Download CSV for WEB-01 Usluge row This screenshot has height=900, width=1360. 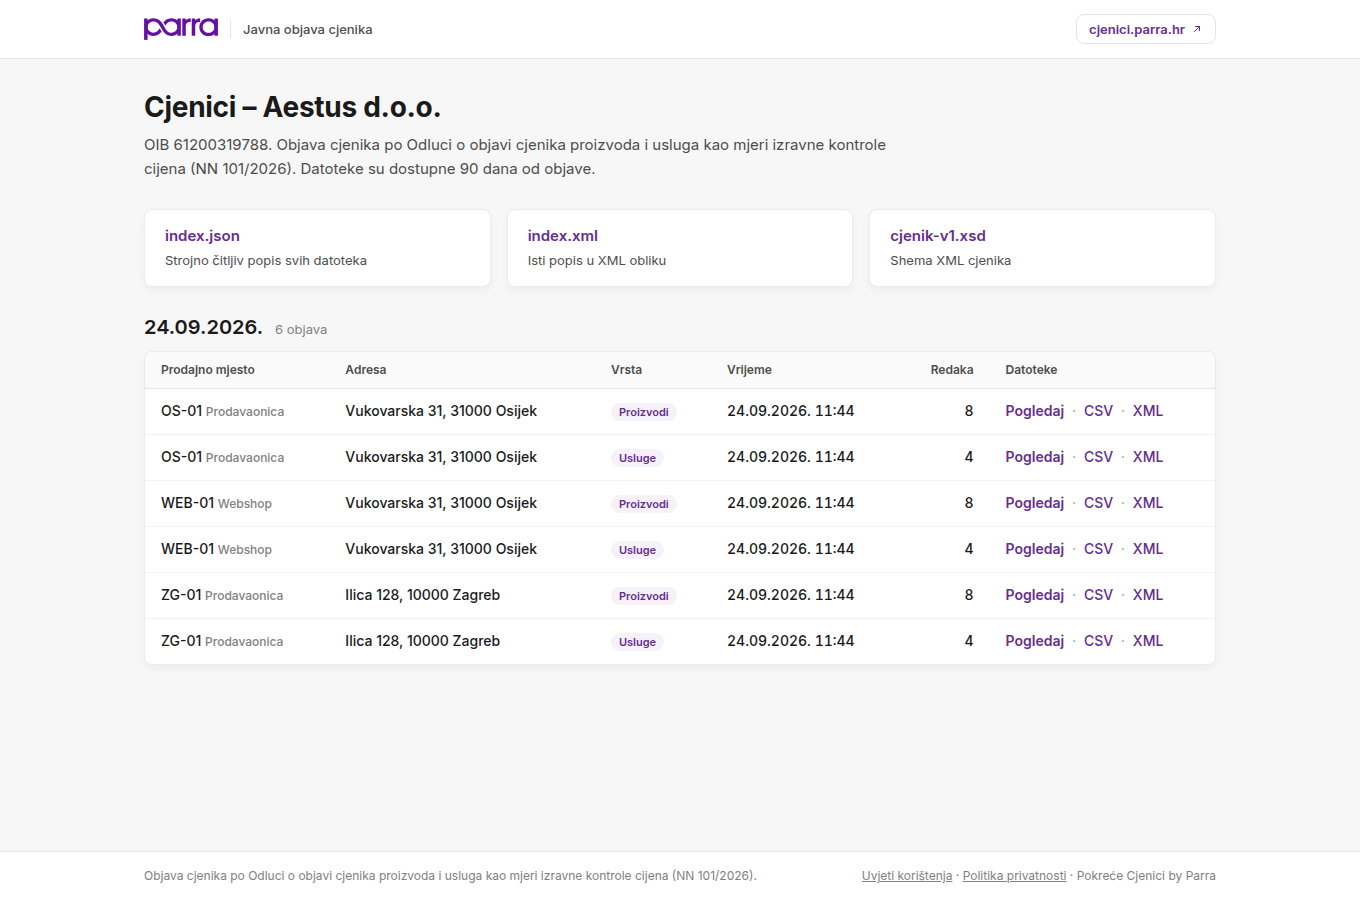pyautogui.click(x=1098, y=549)
